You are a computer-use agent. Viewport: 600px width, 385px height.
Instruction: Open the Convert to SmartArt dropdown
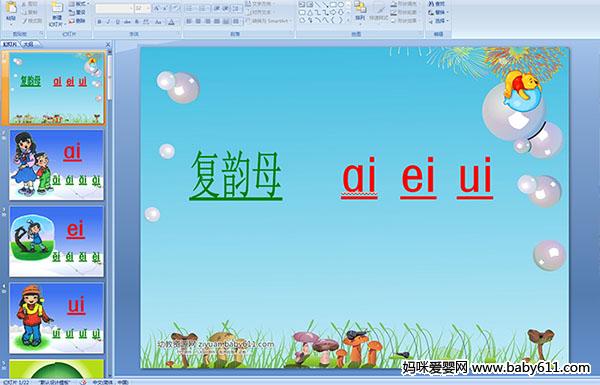tap(269, 21)
